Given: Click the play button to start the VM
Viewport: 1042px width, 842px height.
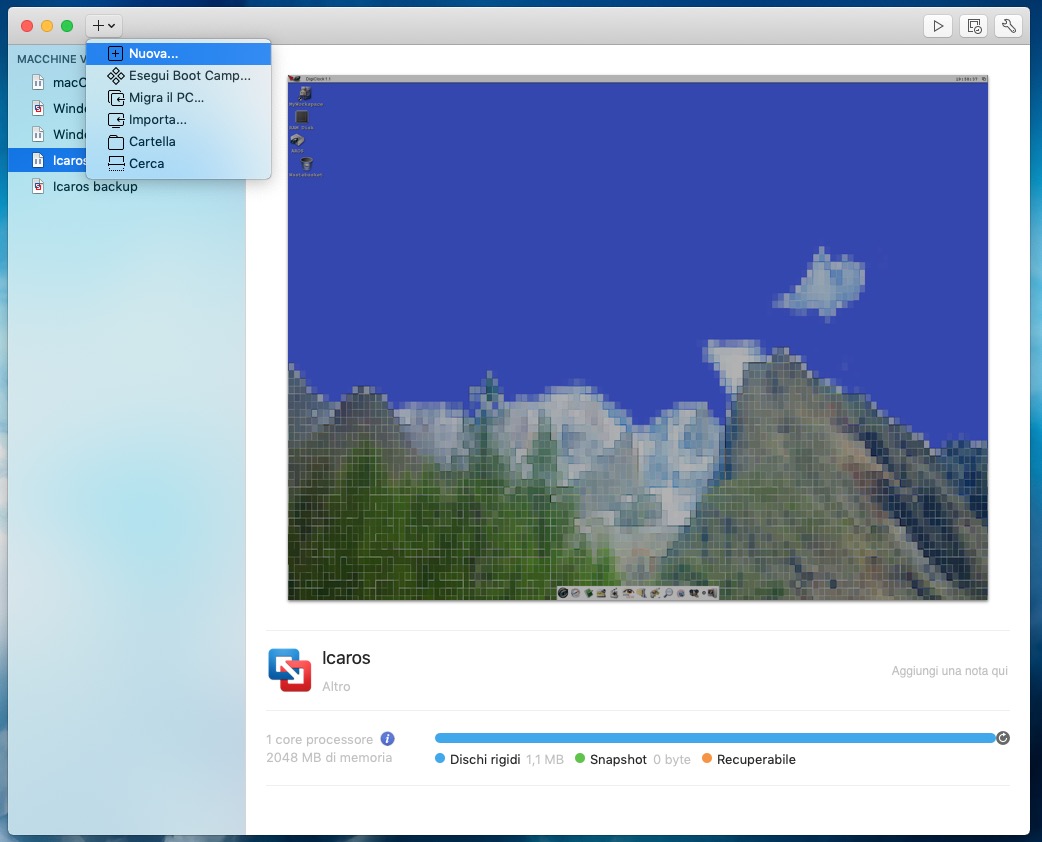Looking at the screenshot, I should pyautogui.click(x=937, y=26).
